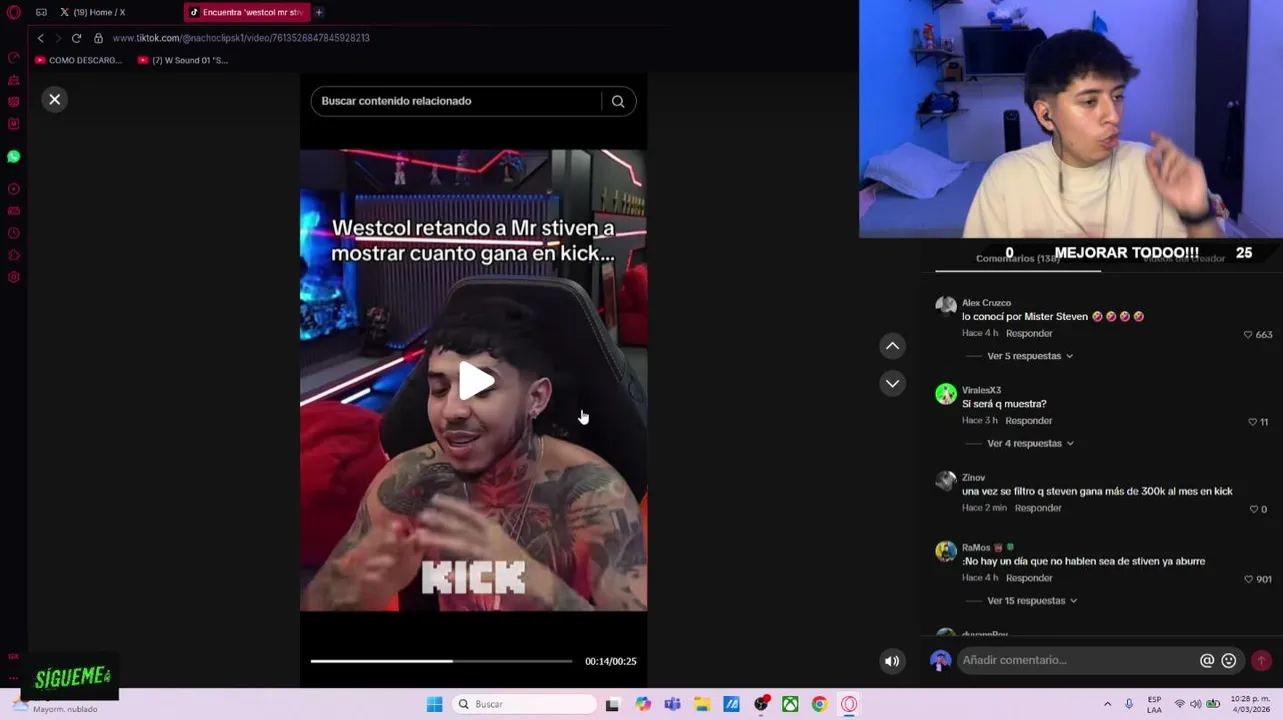Open WhatsApp from the Opera sidebar
This screenshot has width=1283, height=720.
pyautogui.click(x=14, y=157)
